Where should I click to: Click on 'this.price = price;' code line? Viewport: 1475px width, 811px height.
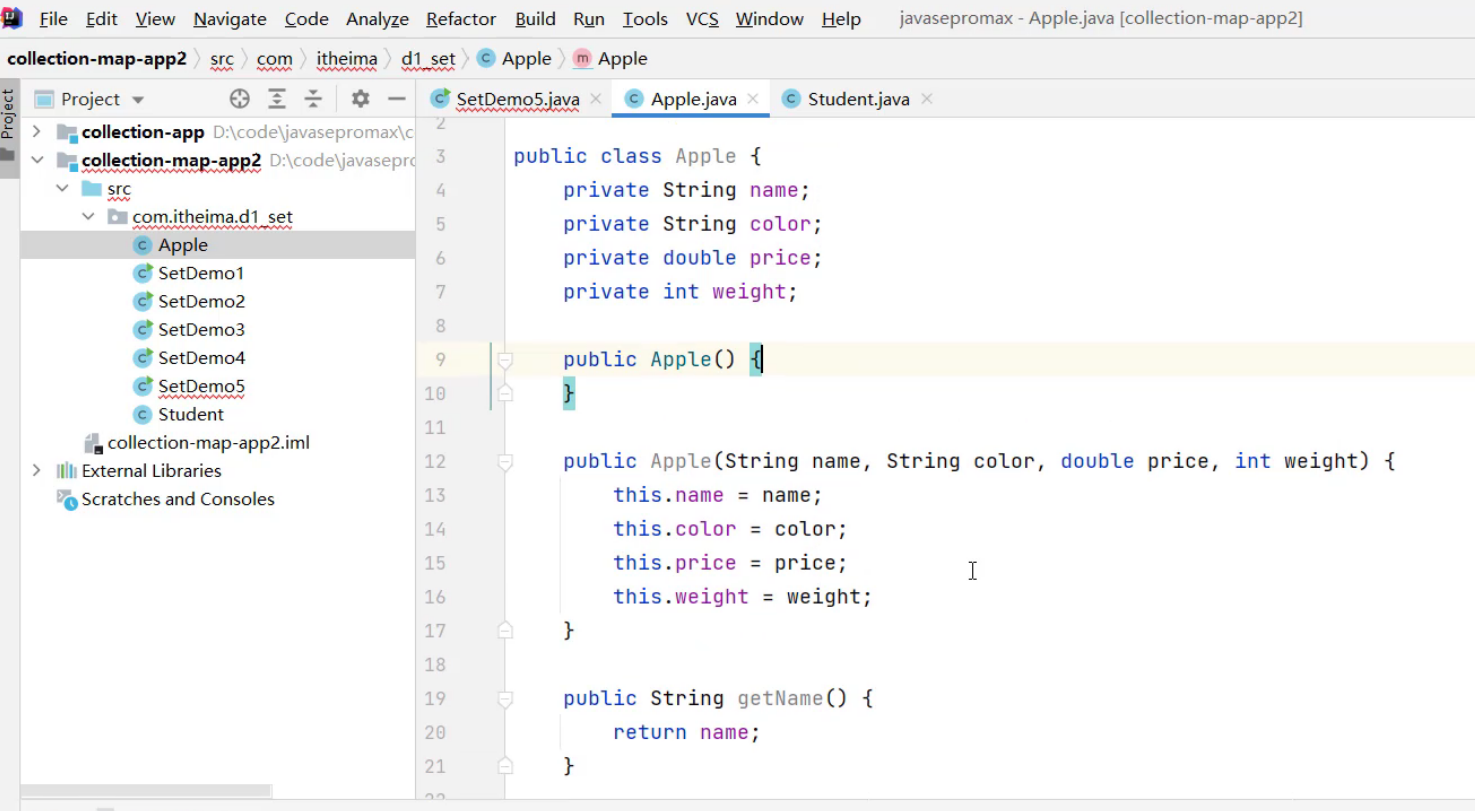click(x=730, y=563)
